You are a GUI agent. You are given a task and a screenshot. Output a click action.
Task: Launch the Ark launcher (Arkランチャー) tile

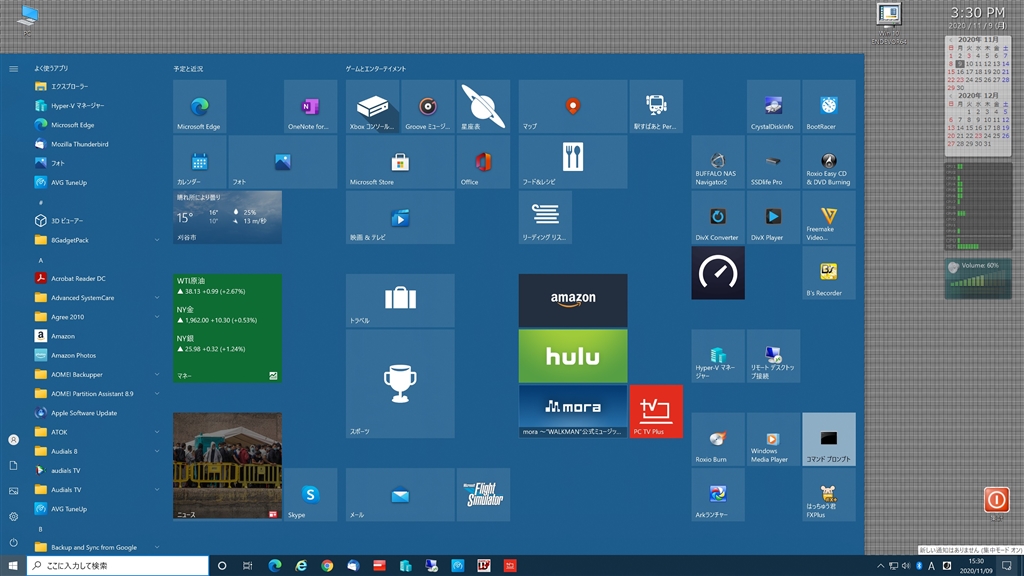pyautogui.click(x=718, y=495)
